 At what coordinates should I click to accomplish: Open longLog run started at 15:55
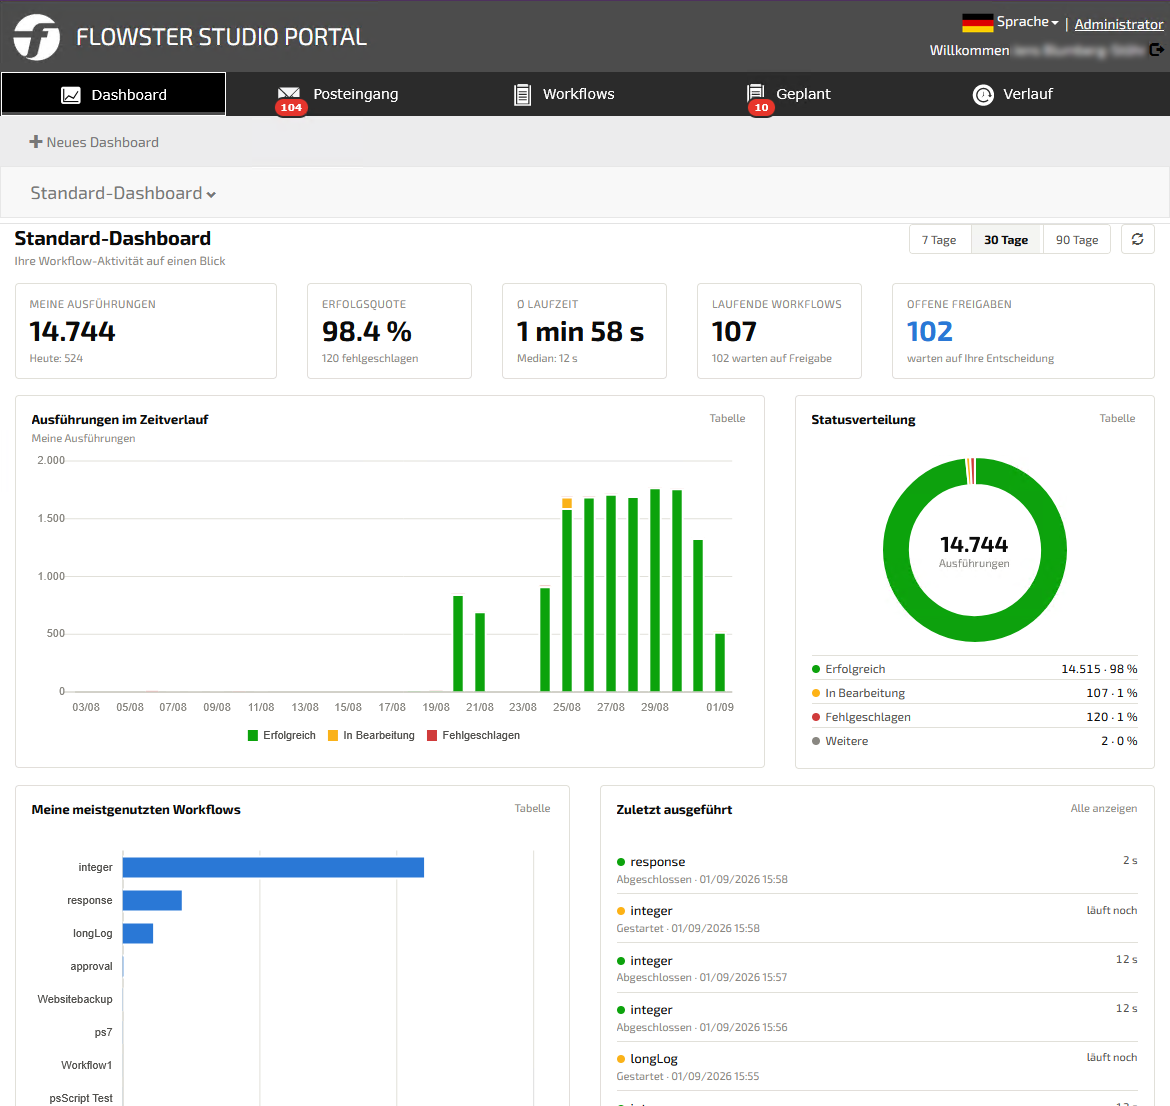tap(877, 1066)
